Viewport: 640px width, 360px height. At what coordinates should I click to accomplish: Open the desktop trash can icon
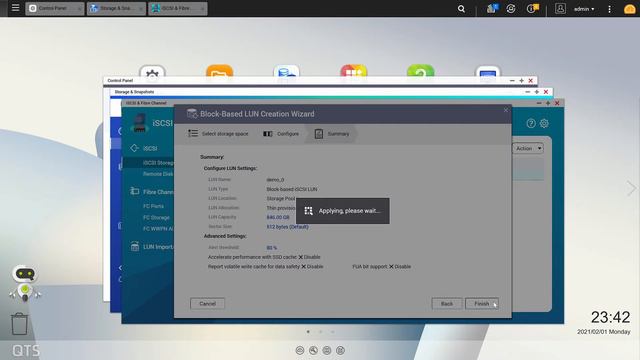point(19,324)
